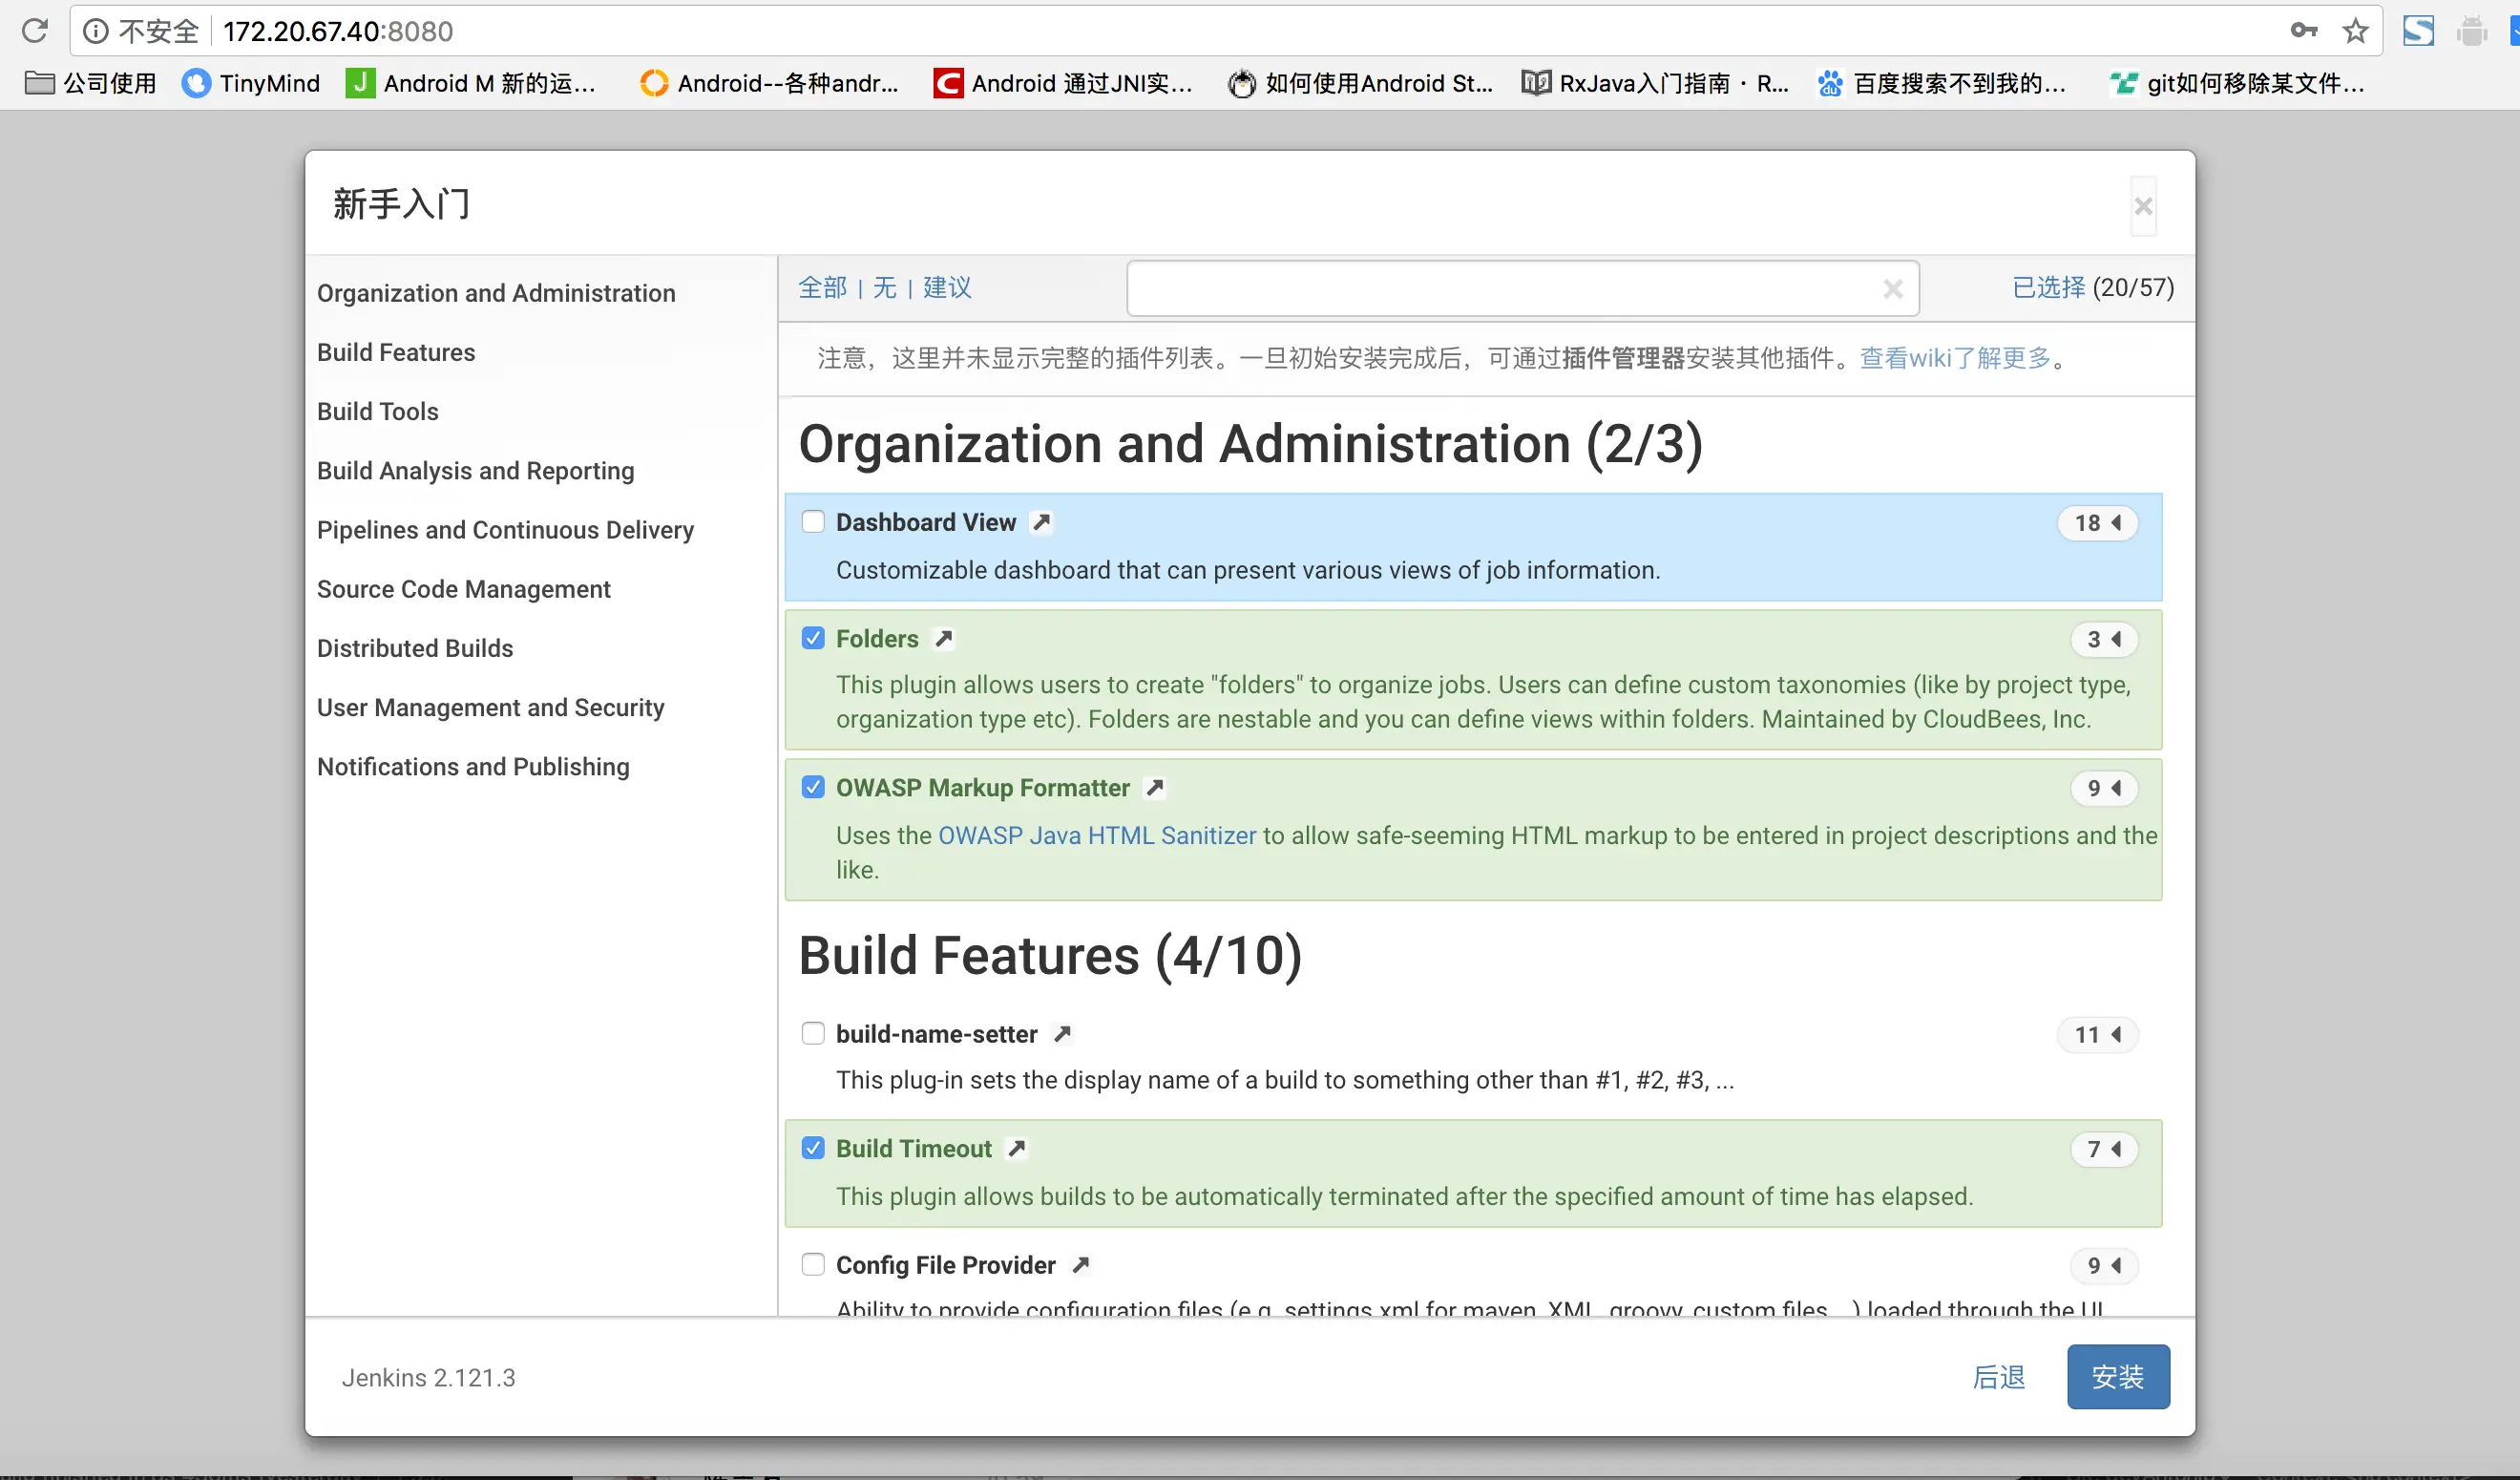Expand Dashboard View dependencies badge showing 18
2520x1480 pixels.
pos(2097,523)
